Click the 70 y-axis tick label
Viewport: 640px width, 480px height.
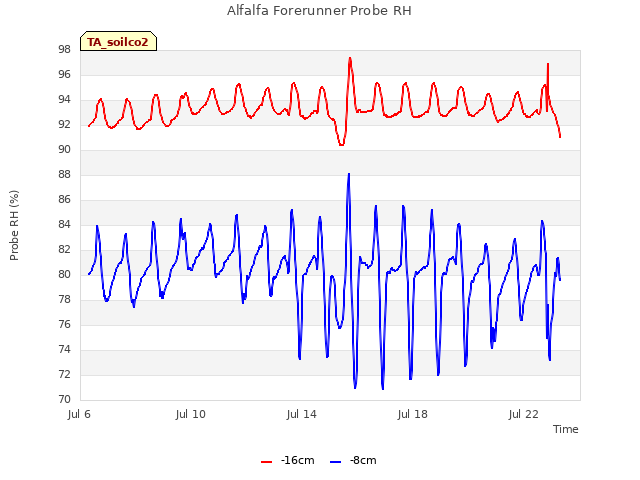tap(64, 400)
